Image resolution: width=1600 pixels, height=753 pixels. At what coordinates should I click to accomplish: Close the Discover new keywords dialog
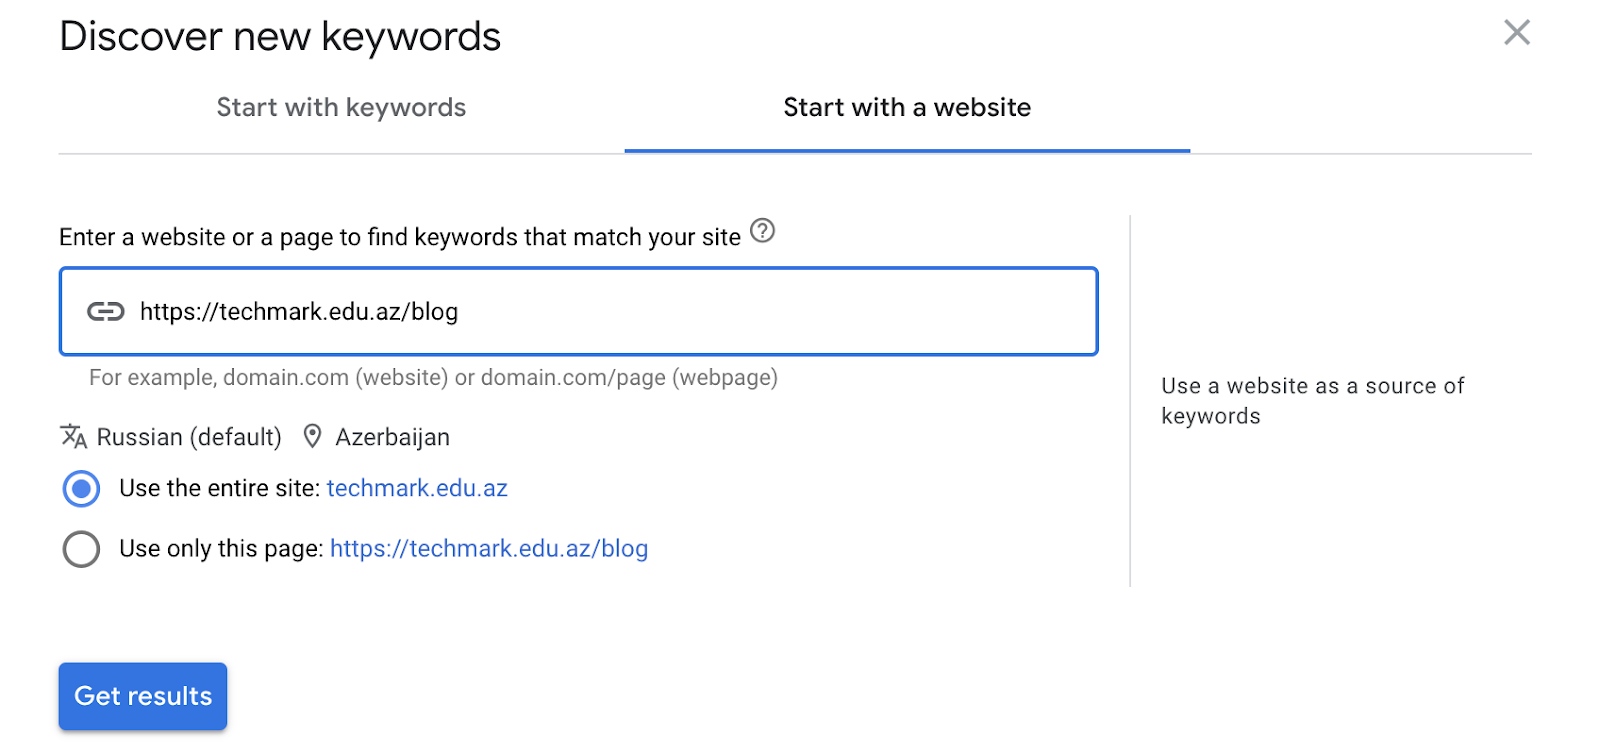pos(1516,33)
